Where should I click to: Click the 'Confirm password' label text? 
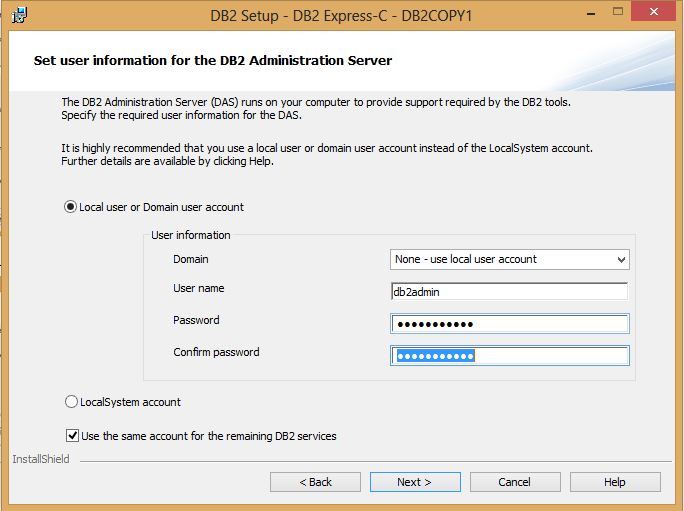pyautogui.click(x=216, y=352)
